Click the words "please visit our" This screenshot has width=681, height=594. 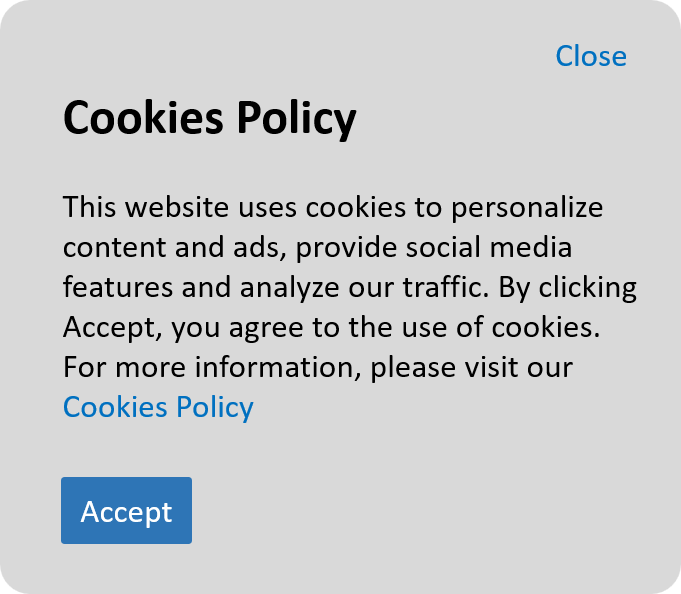click(x=471, y=367)
